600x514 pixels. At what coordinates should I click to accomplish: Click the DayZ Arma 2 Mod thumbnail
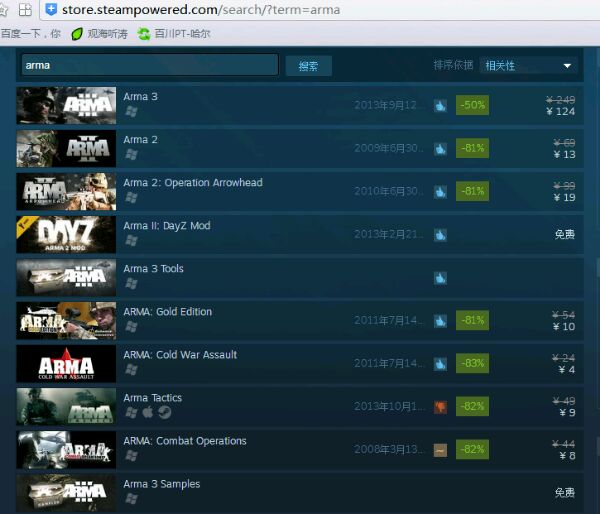click(66, 234)
